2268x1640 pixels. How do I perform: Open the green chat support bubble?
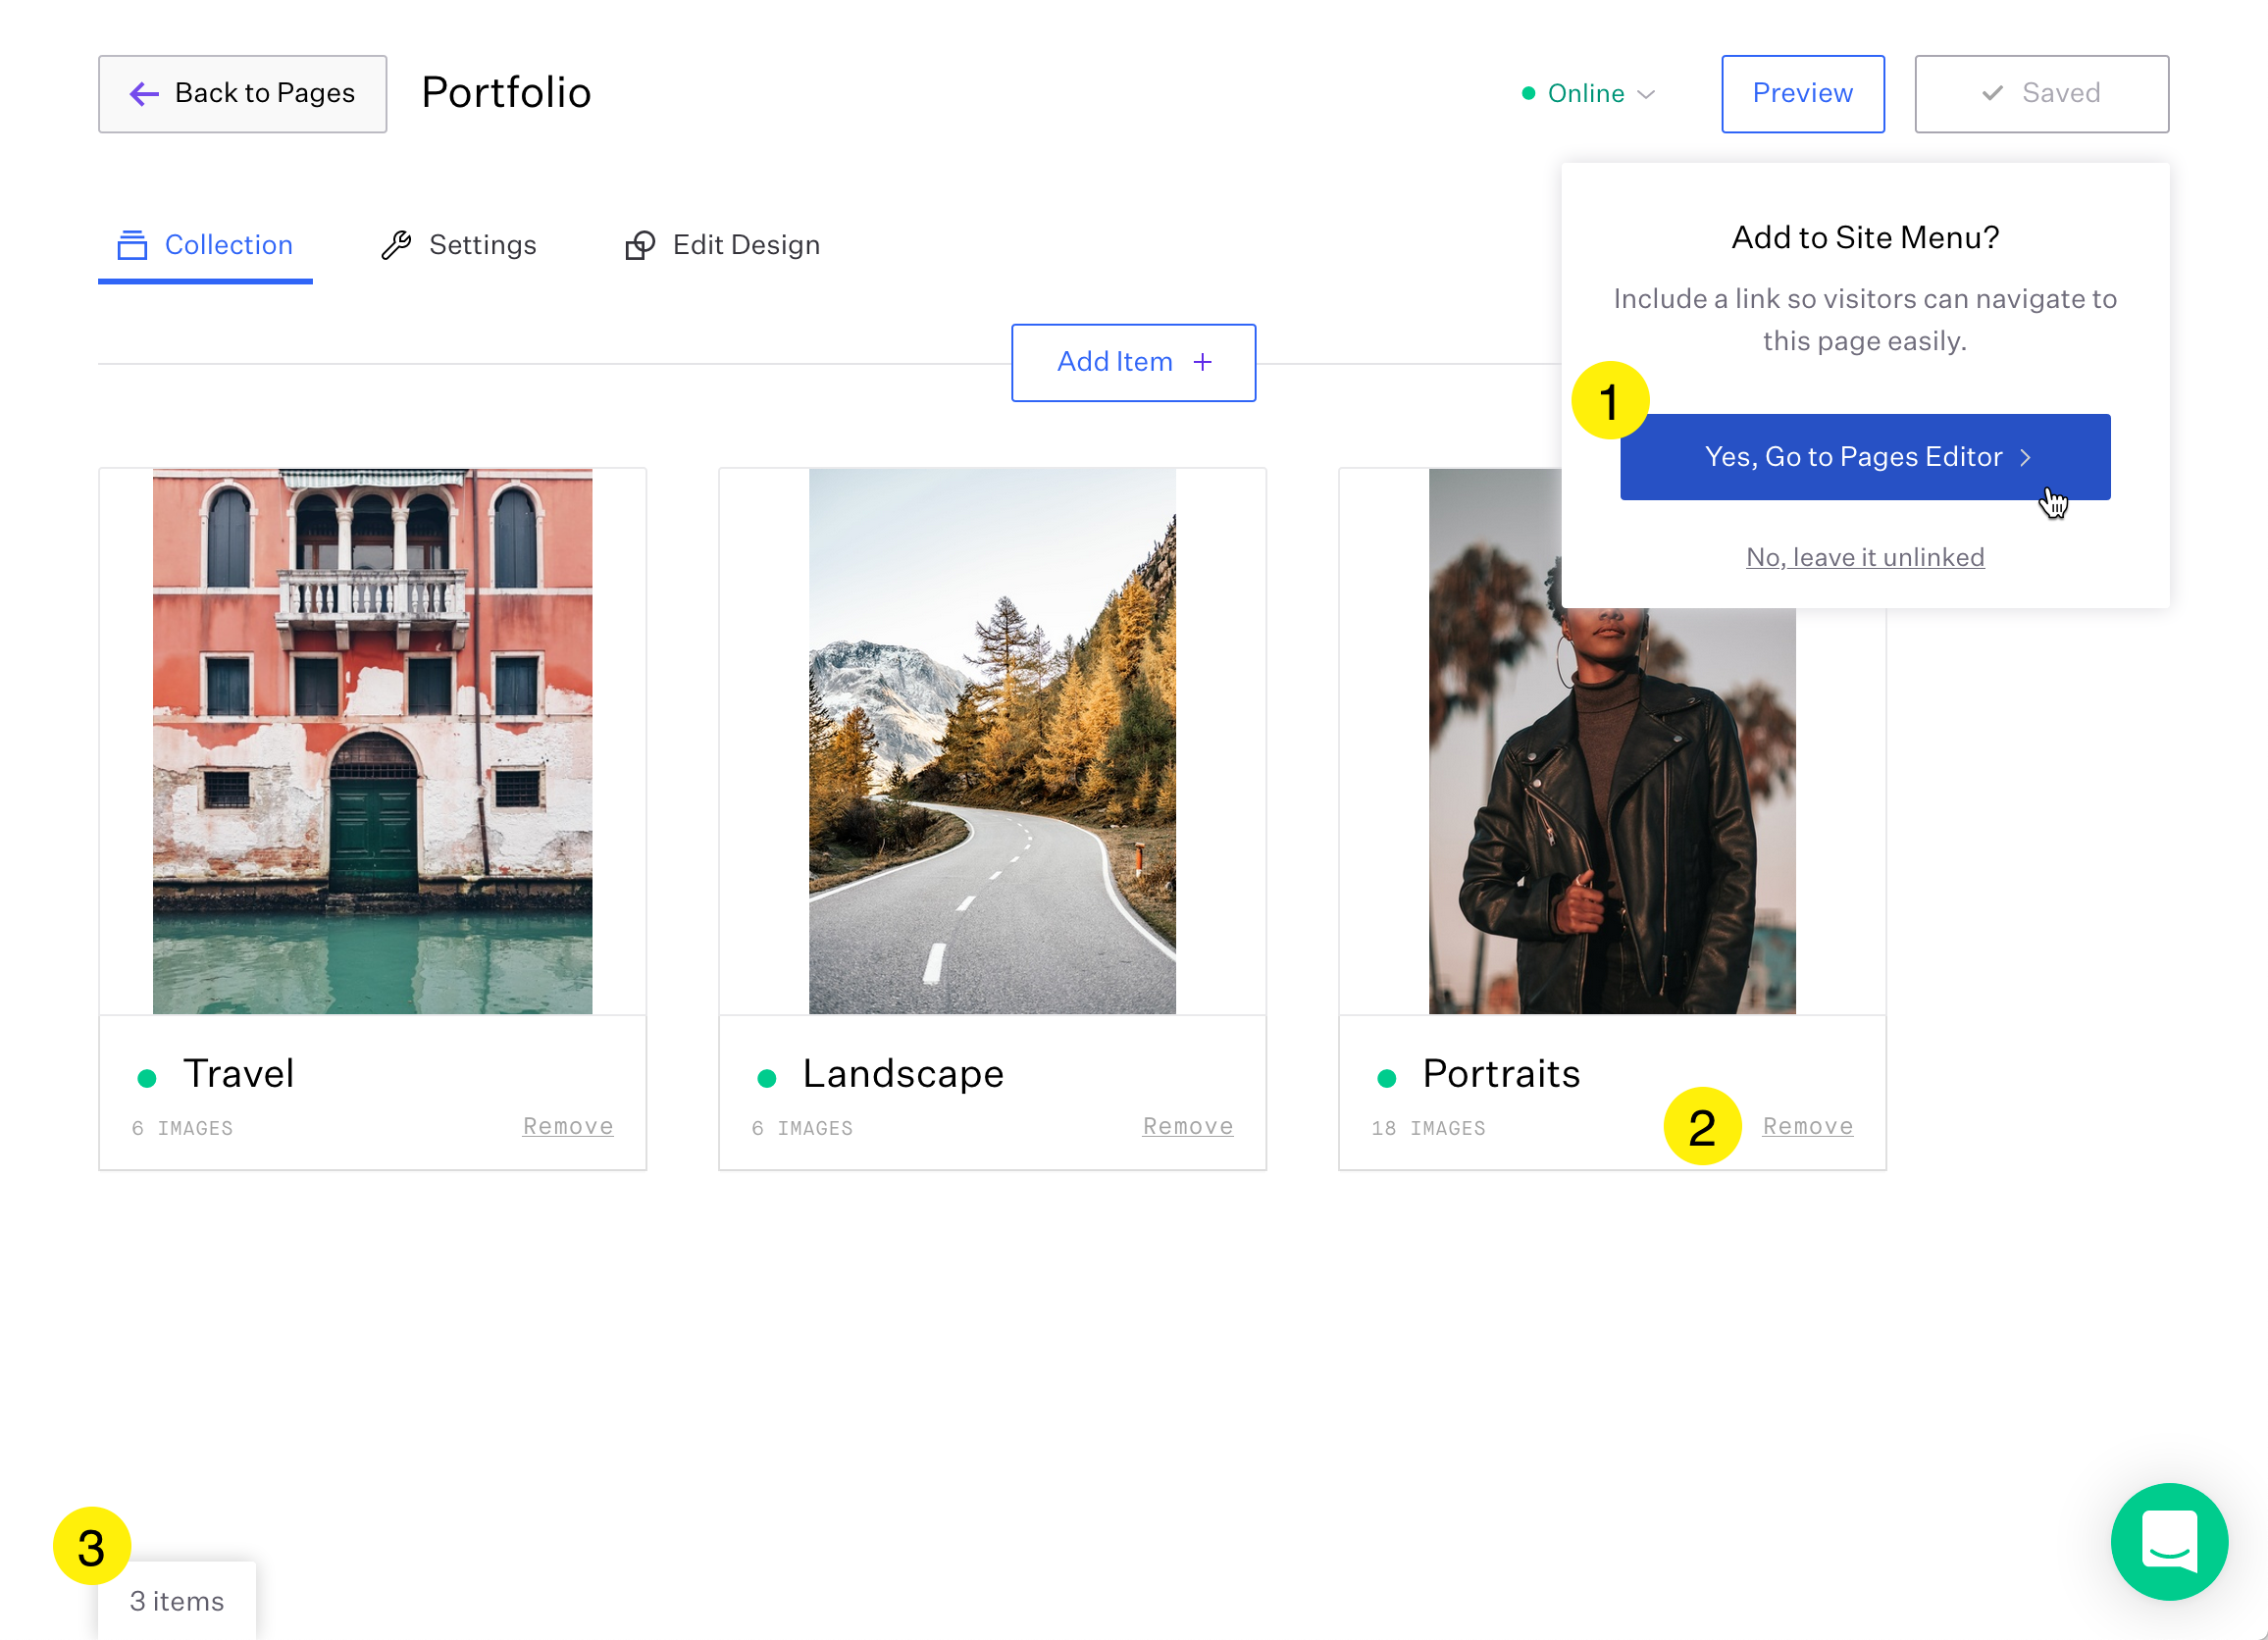tap(2168, 1541)
